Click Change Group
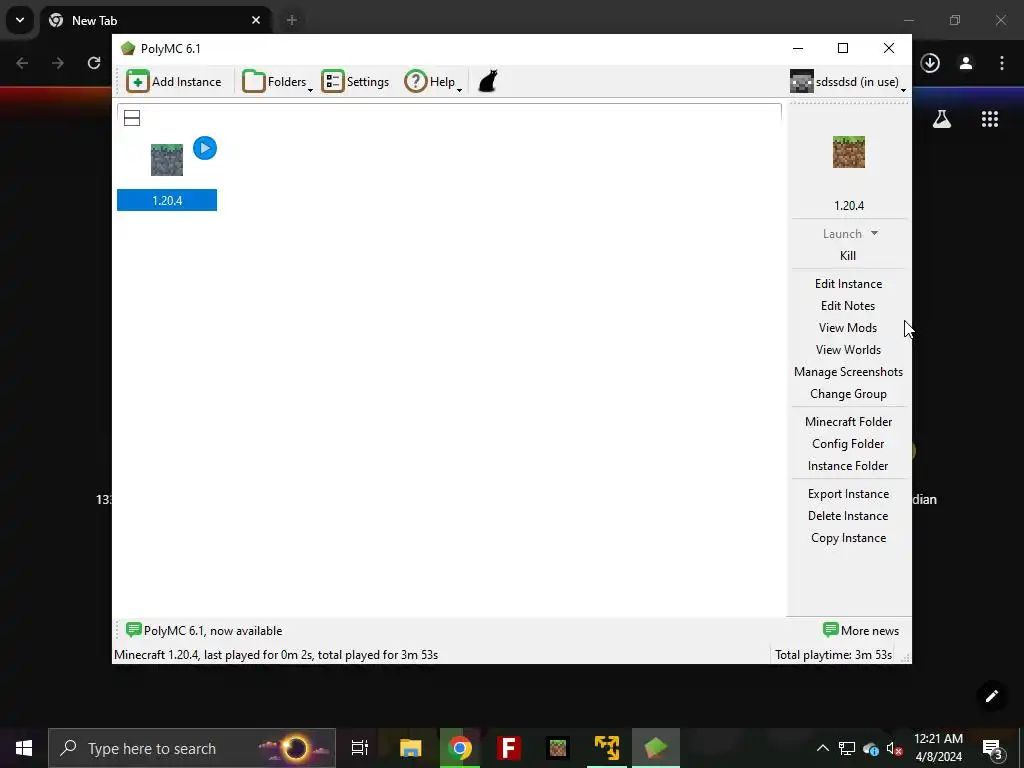The width and height of the screenshot is (1024, 768). click(x=848, y=394)
